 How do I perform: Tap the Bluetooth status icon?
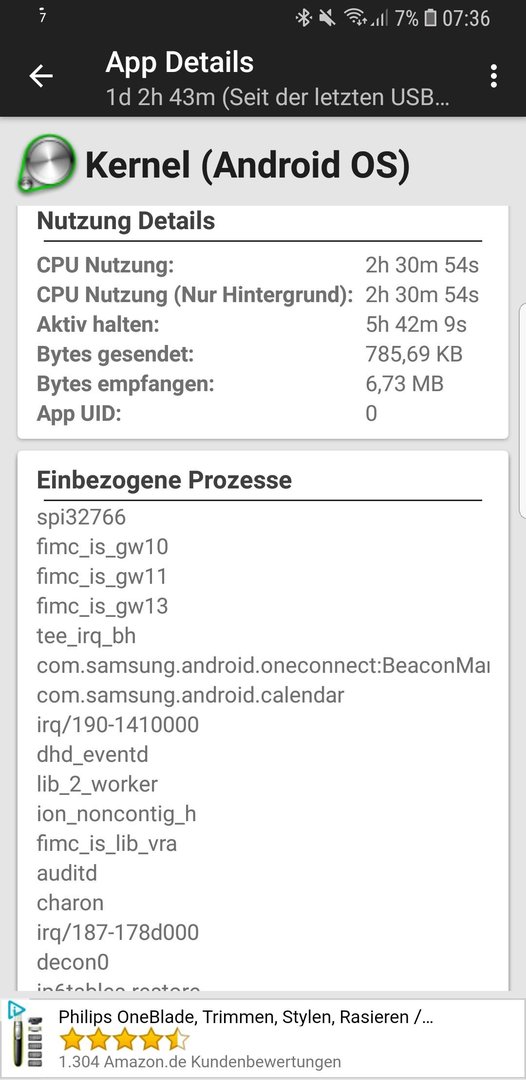304,18
